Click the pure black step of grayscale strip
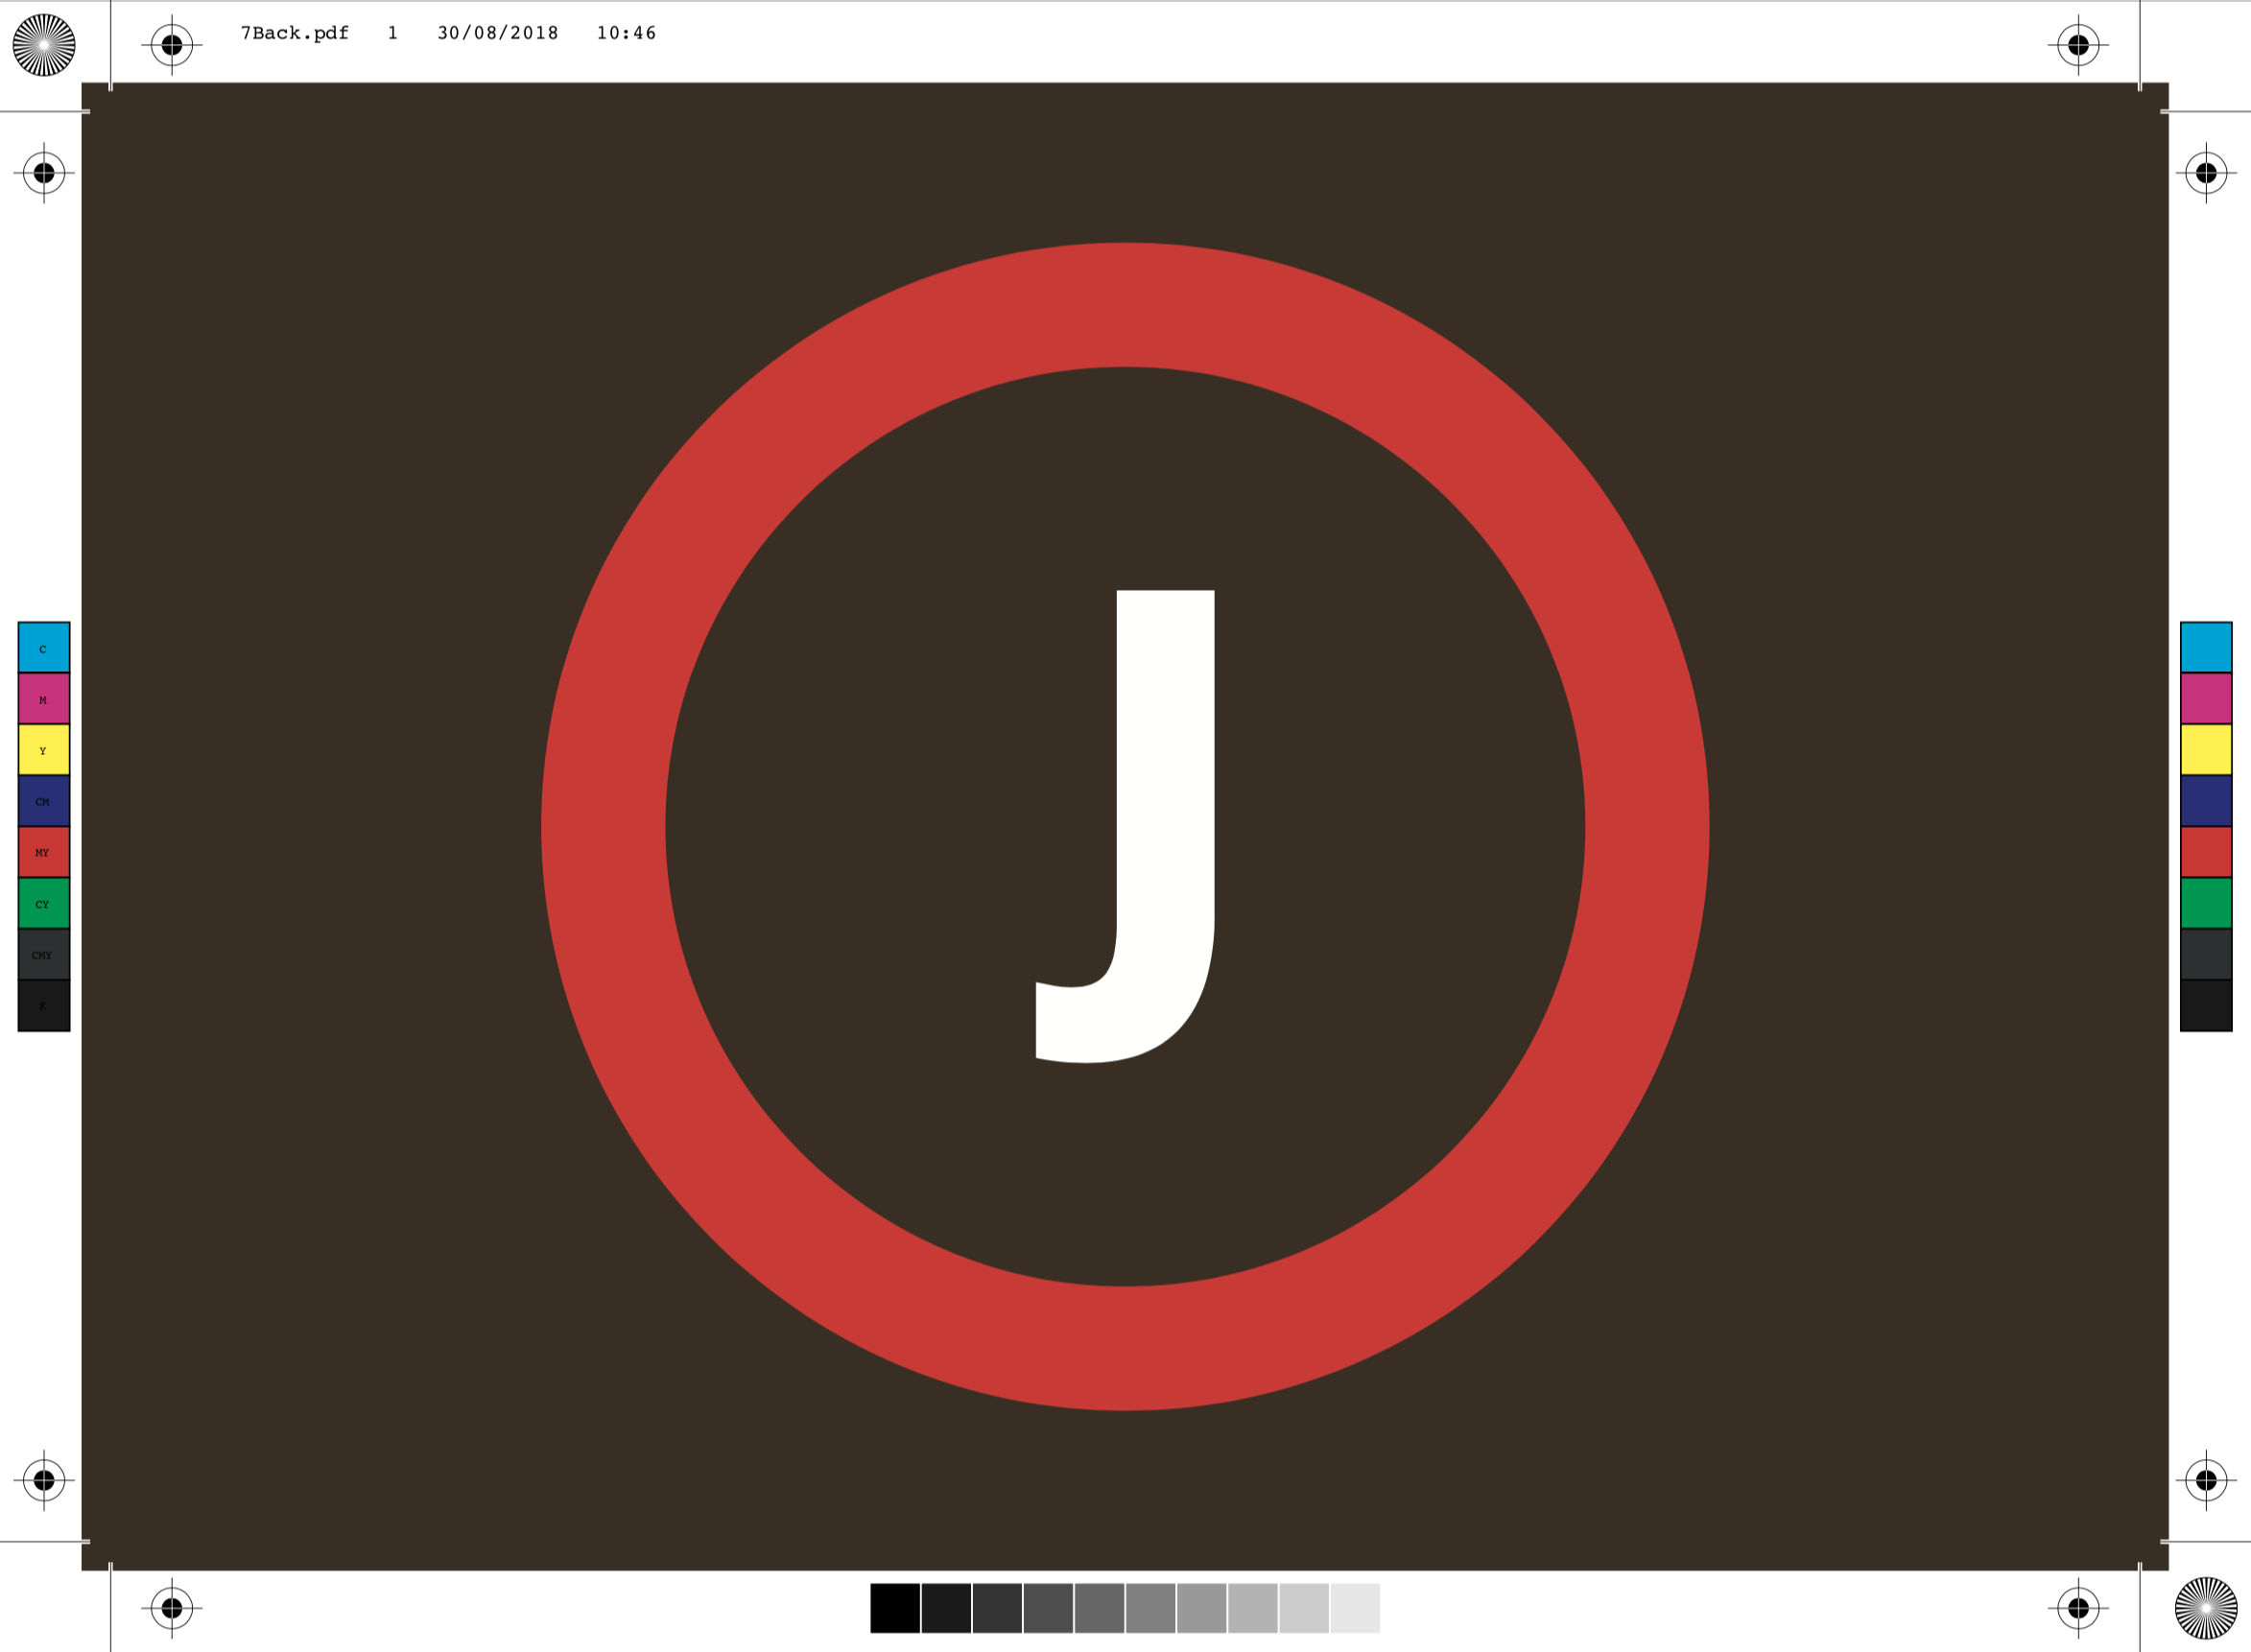This screenshot has height=1652, width=2251. point(895,1608)
